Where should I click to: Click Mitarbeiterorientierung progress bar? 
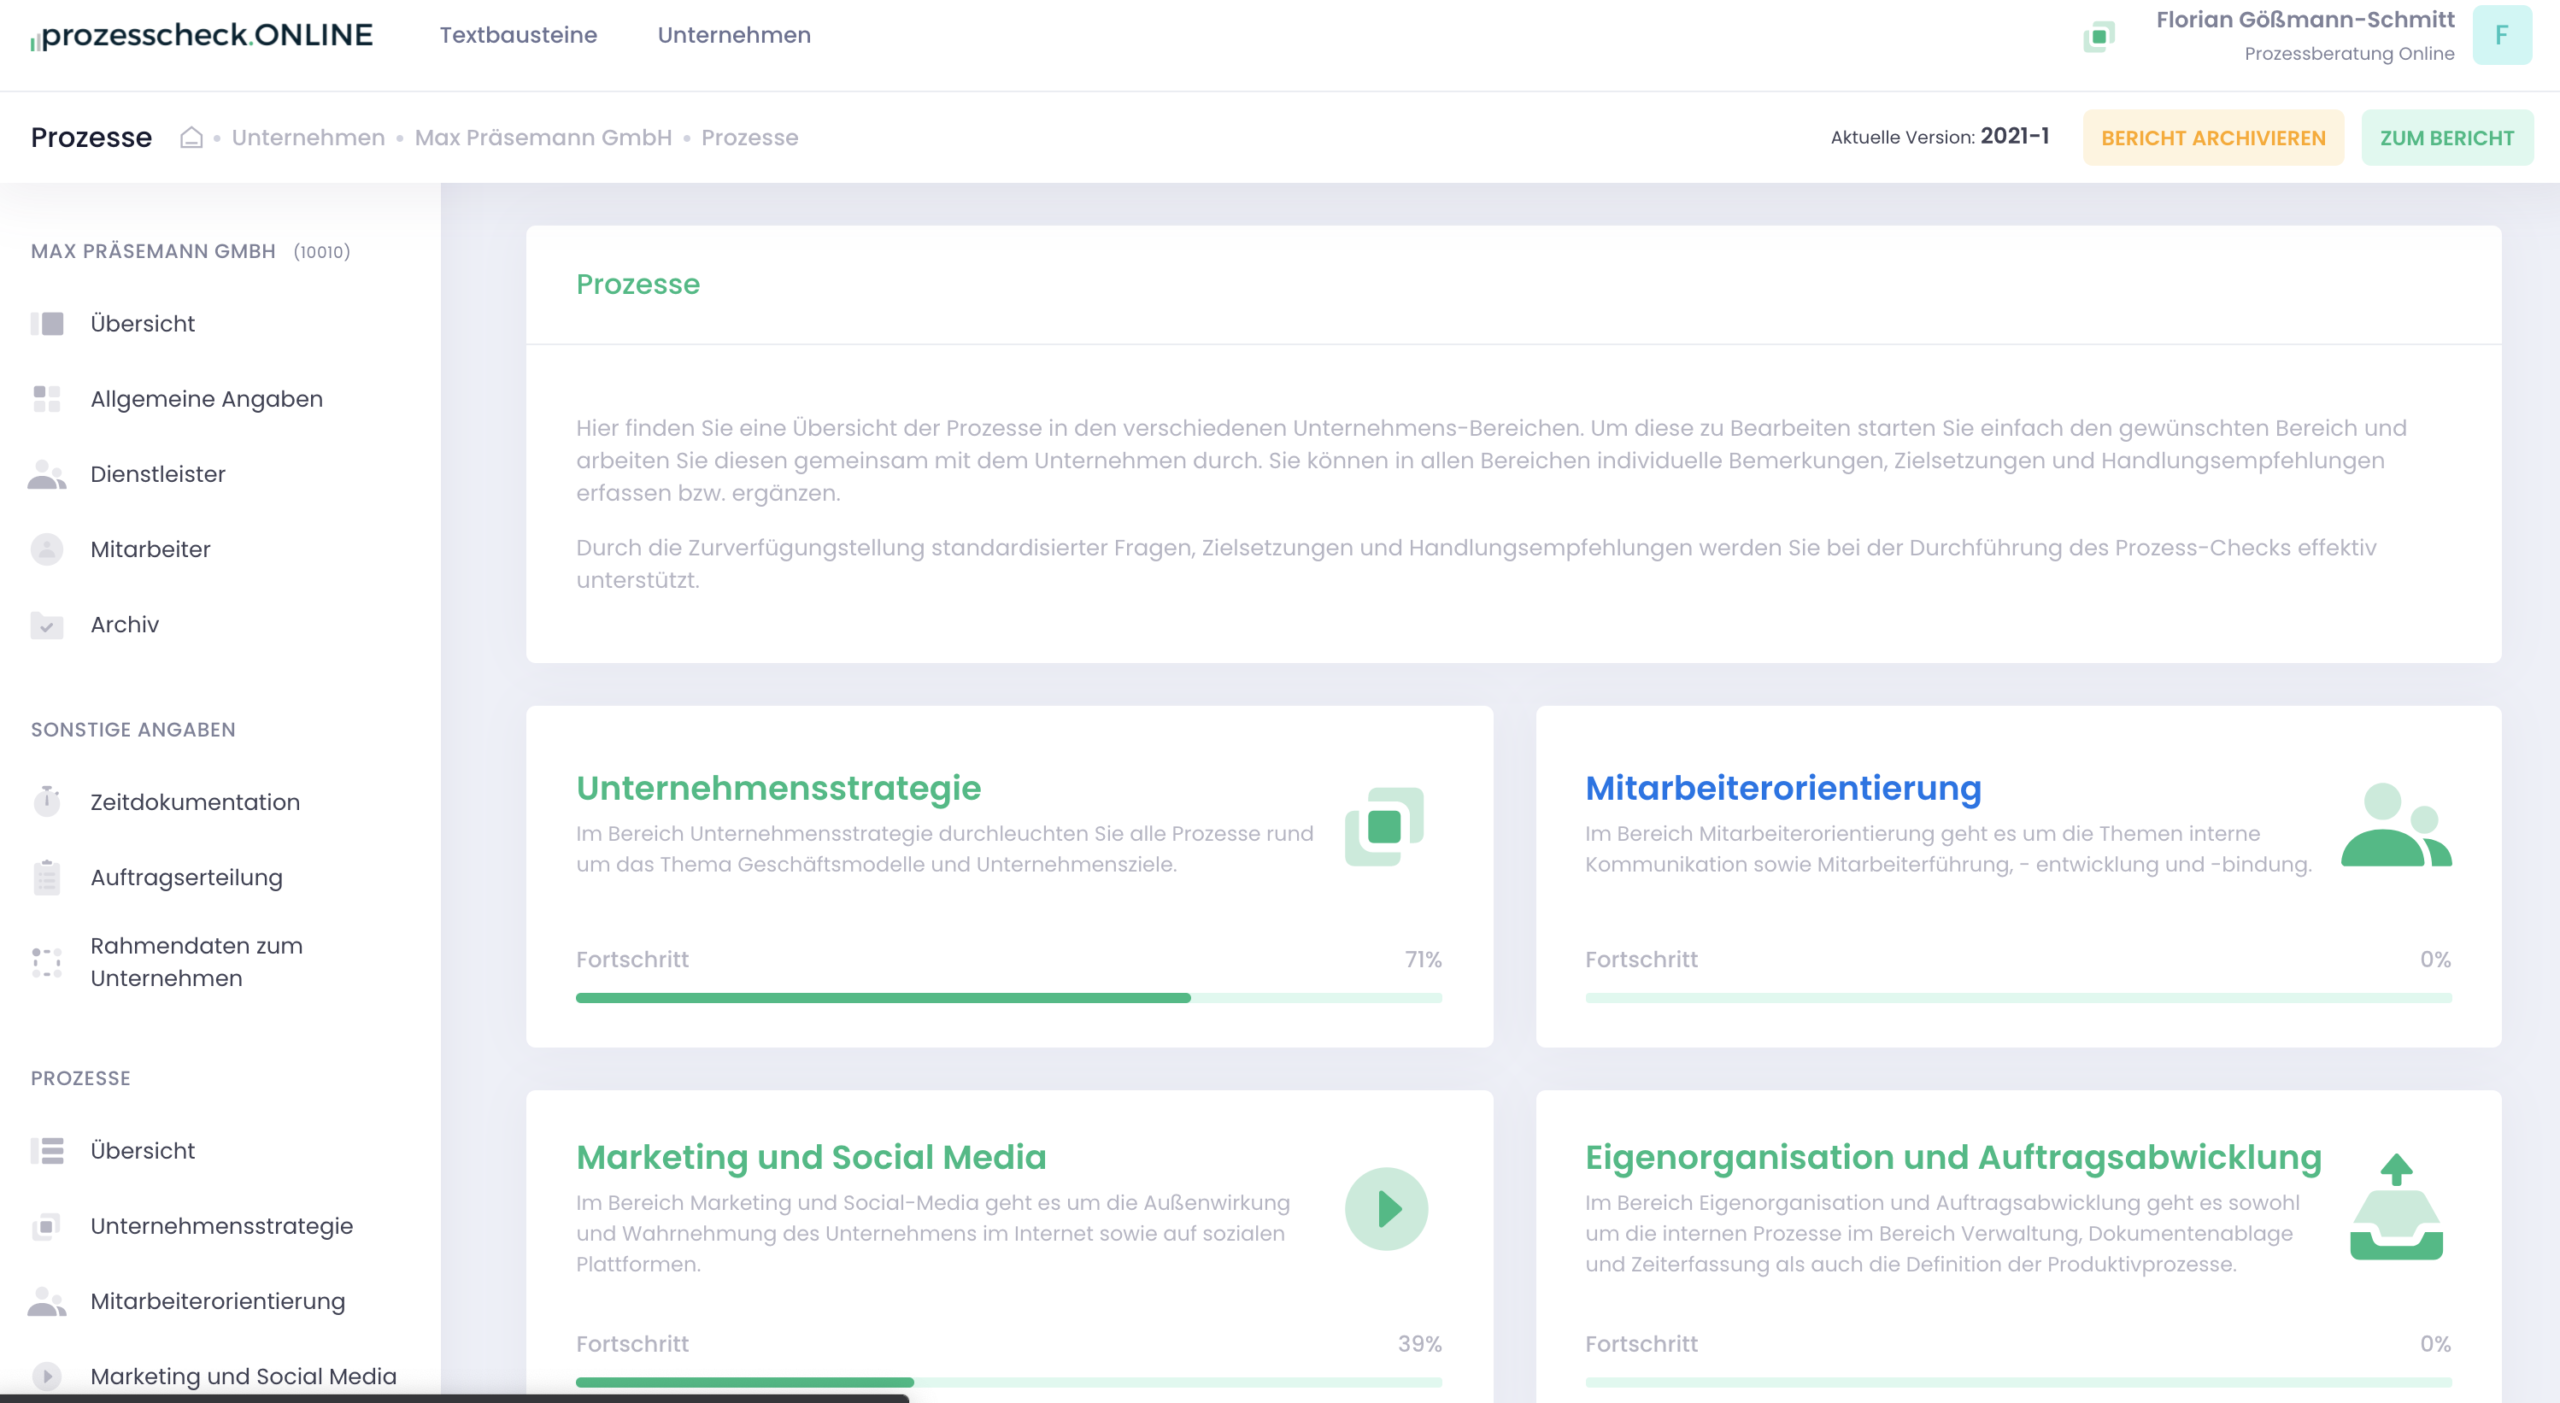[x=2018, y=998]
